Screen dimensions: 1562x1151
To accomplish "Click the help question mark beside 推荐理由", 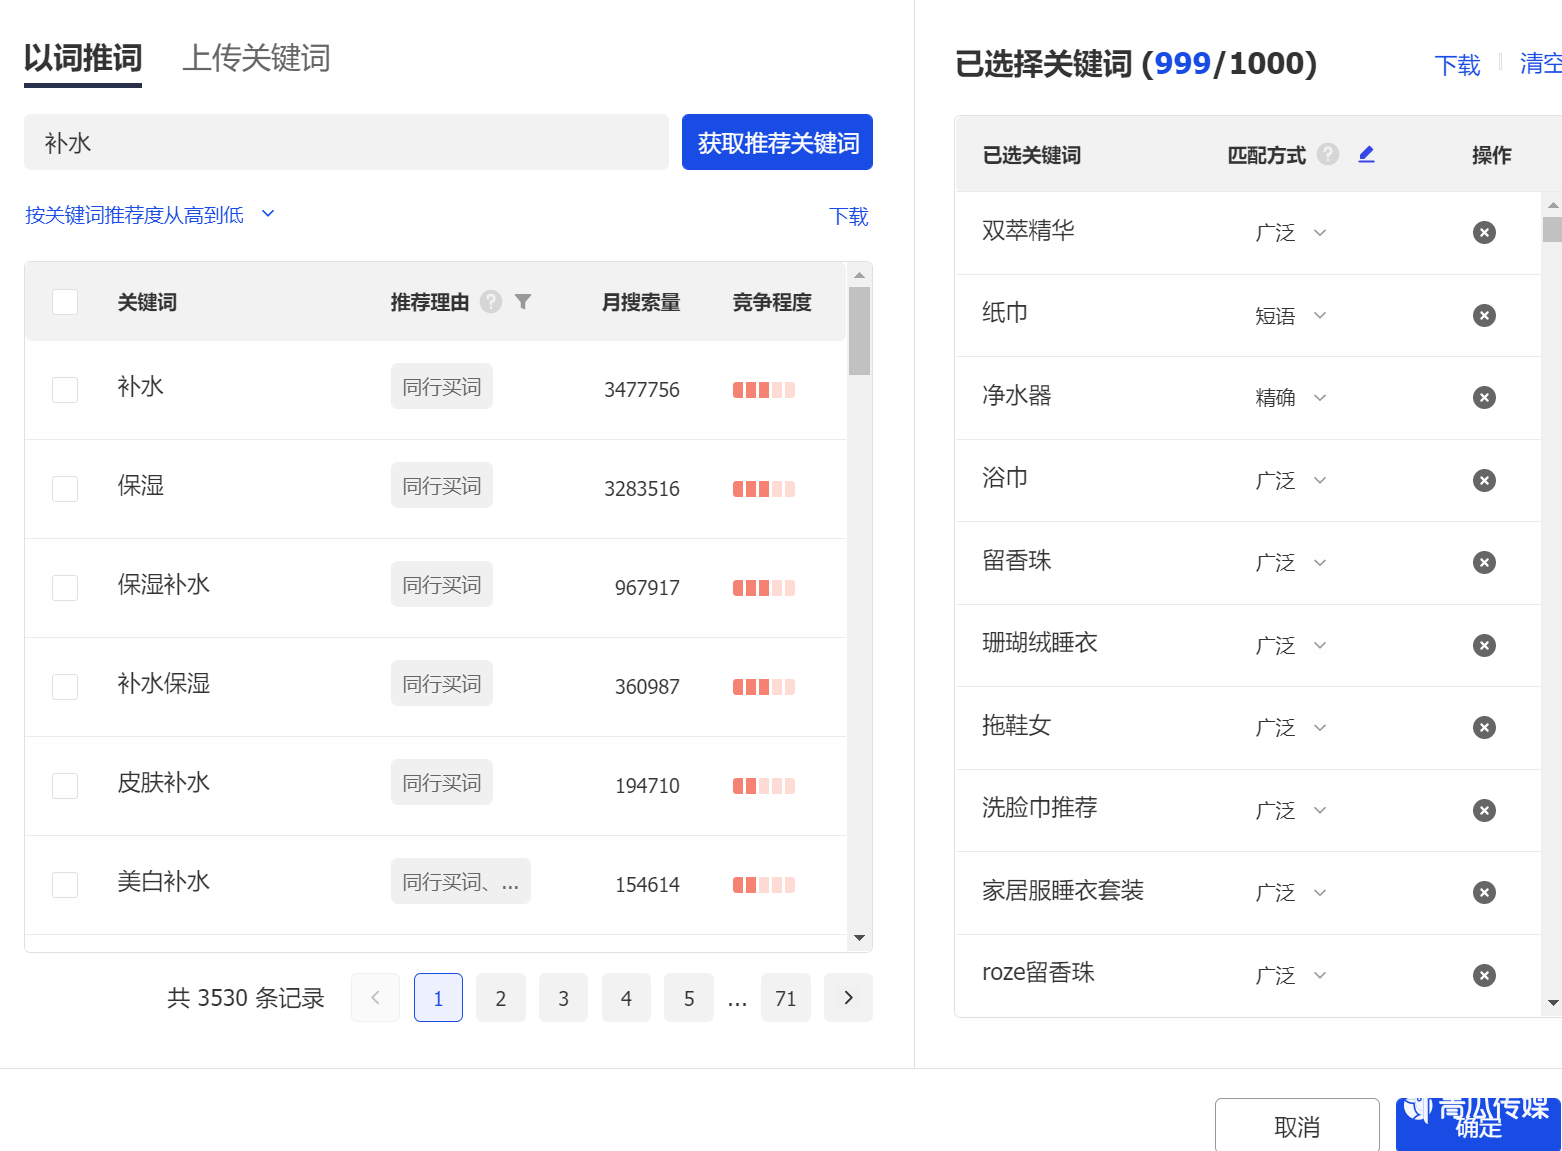I will 491,301.
